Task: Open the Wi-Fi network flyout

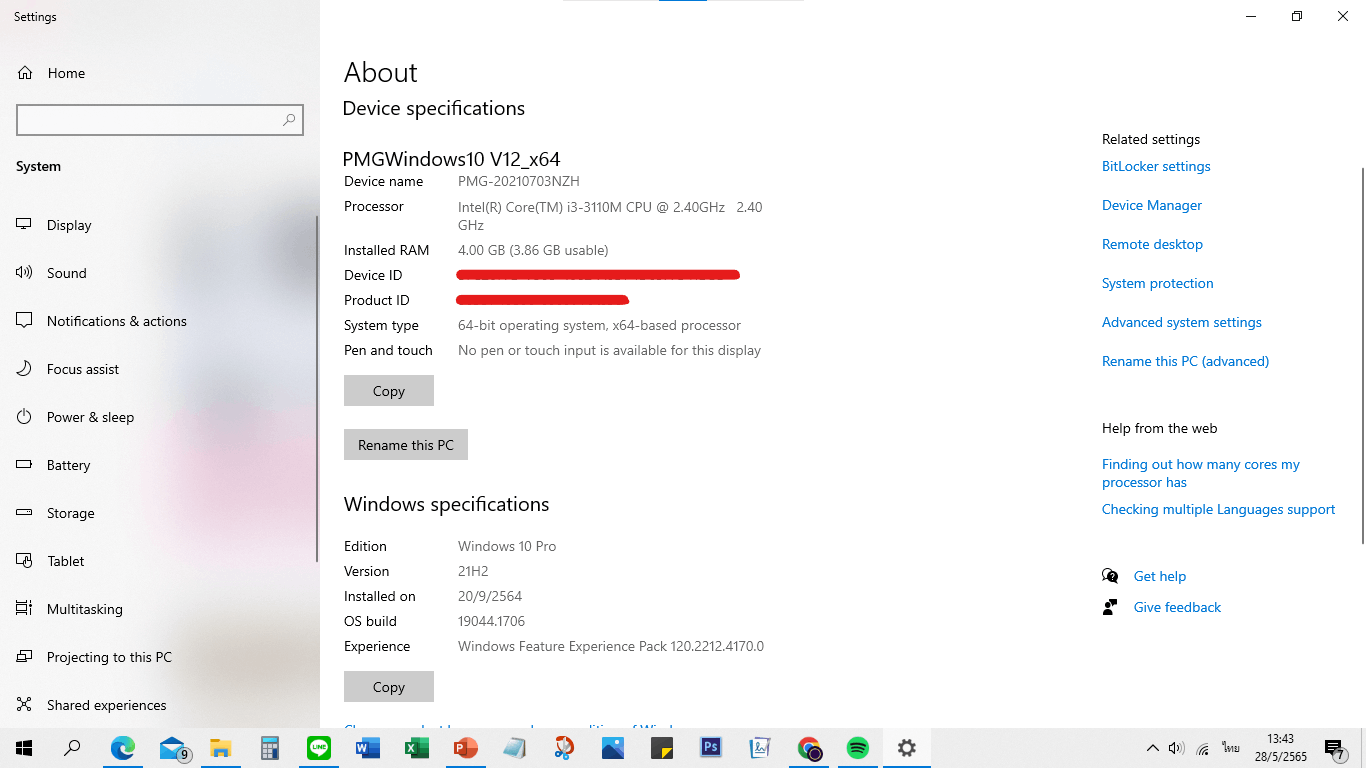Action: click(1202, 748)
